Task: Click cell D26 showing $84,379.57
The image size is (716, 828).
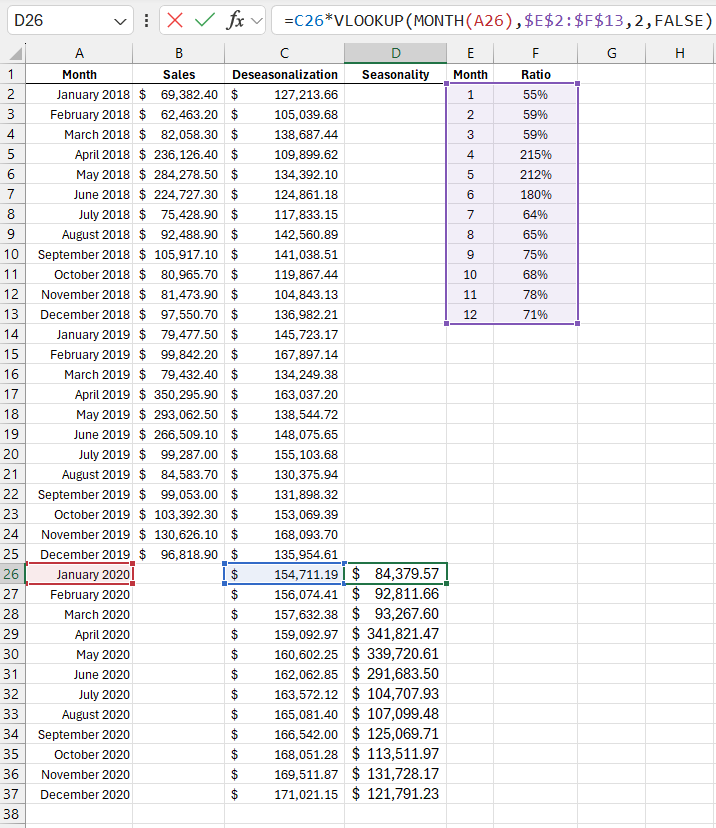Action: pyautogui.click(x=396, y=574)
